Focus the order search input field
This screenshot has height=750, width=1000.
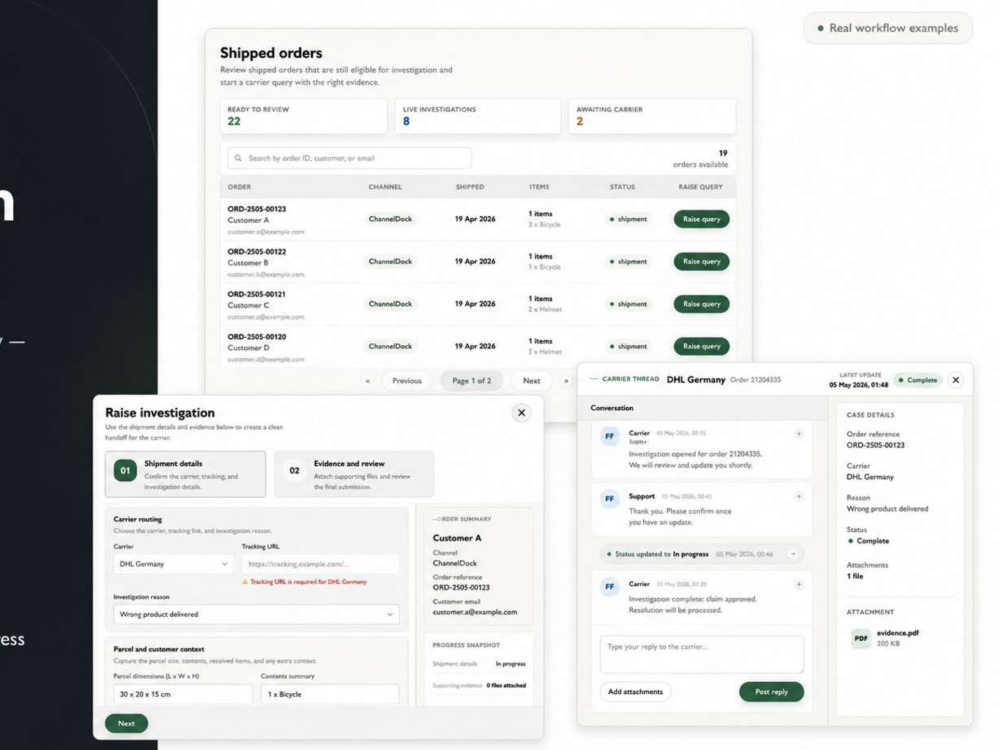(349, 158)
